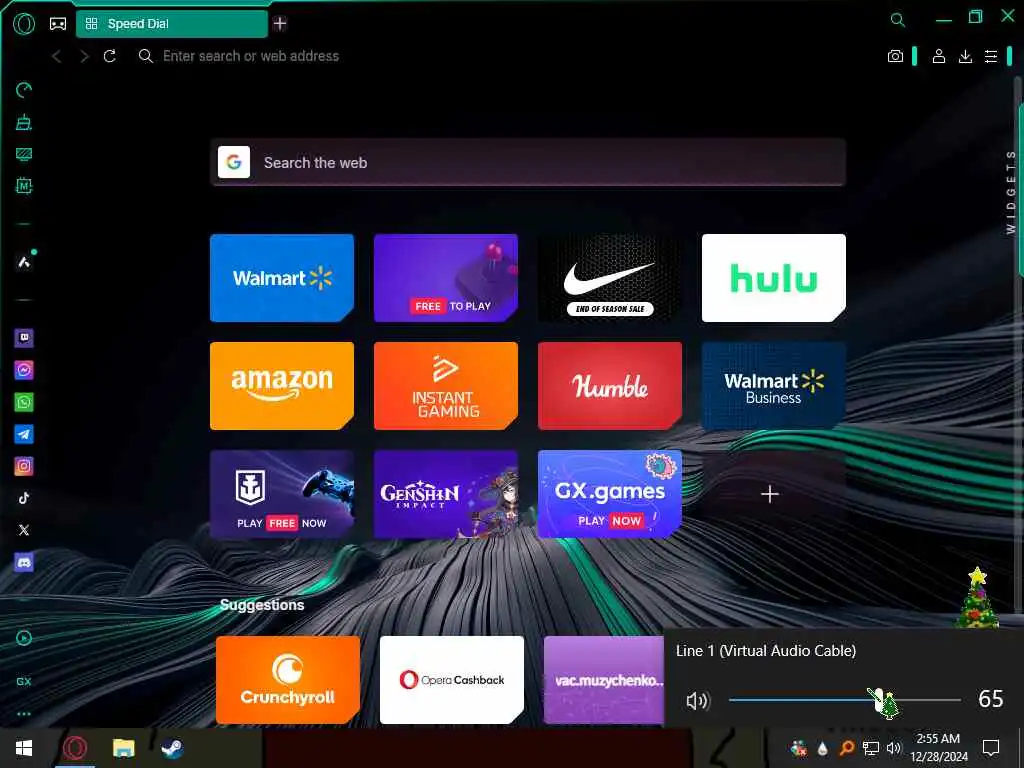Open the Free To Play tile

[x=446, y=278]
